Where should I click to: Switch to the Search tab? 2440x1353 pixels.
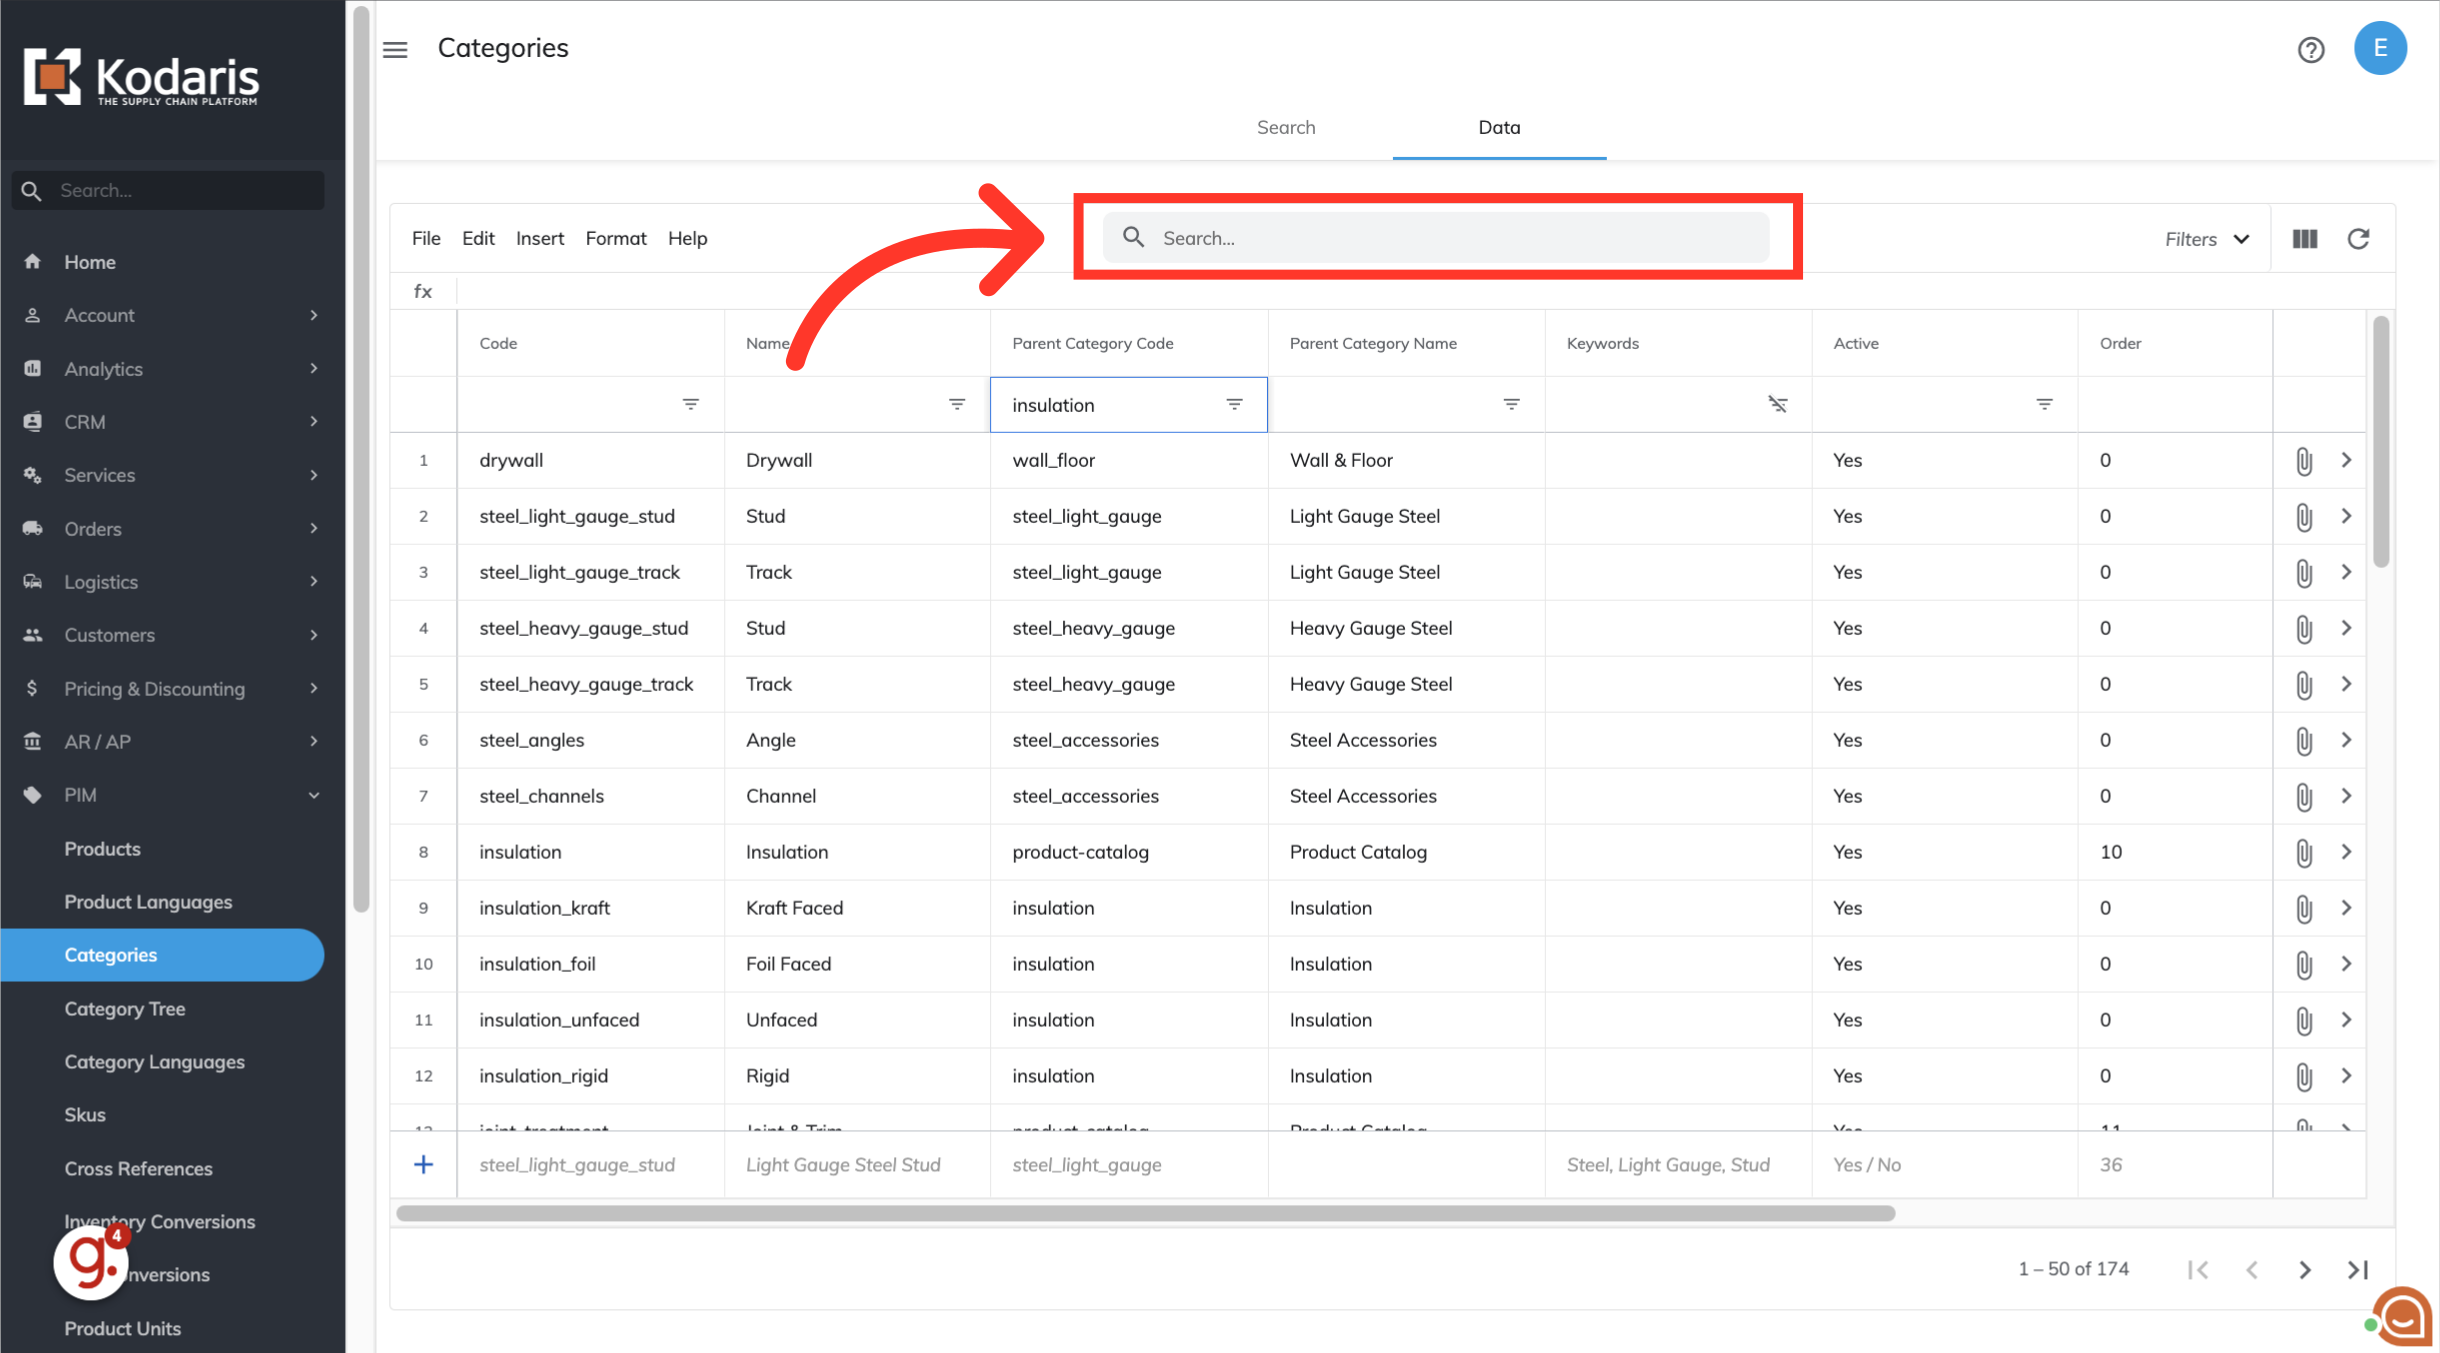coord(1285,127)
